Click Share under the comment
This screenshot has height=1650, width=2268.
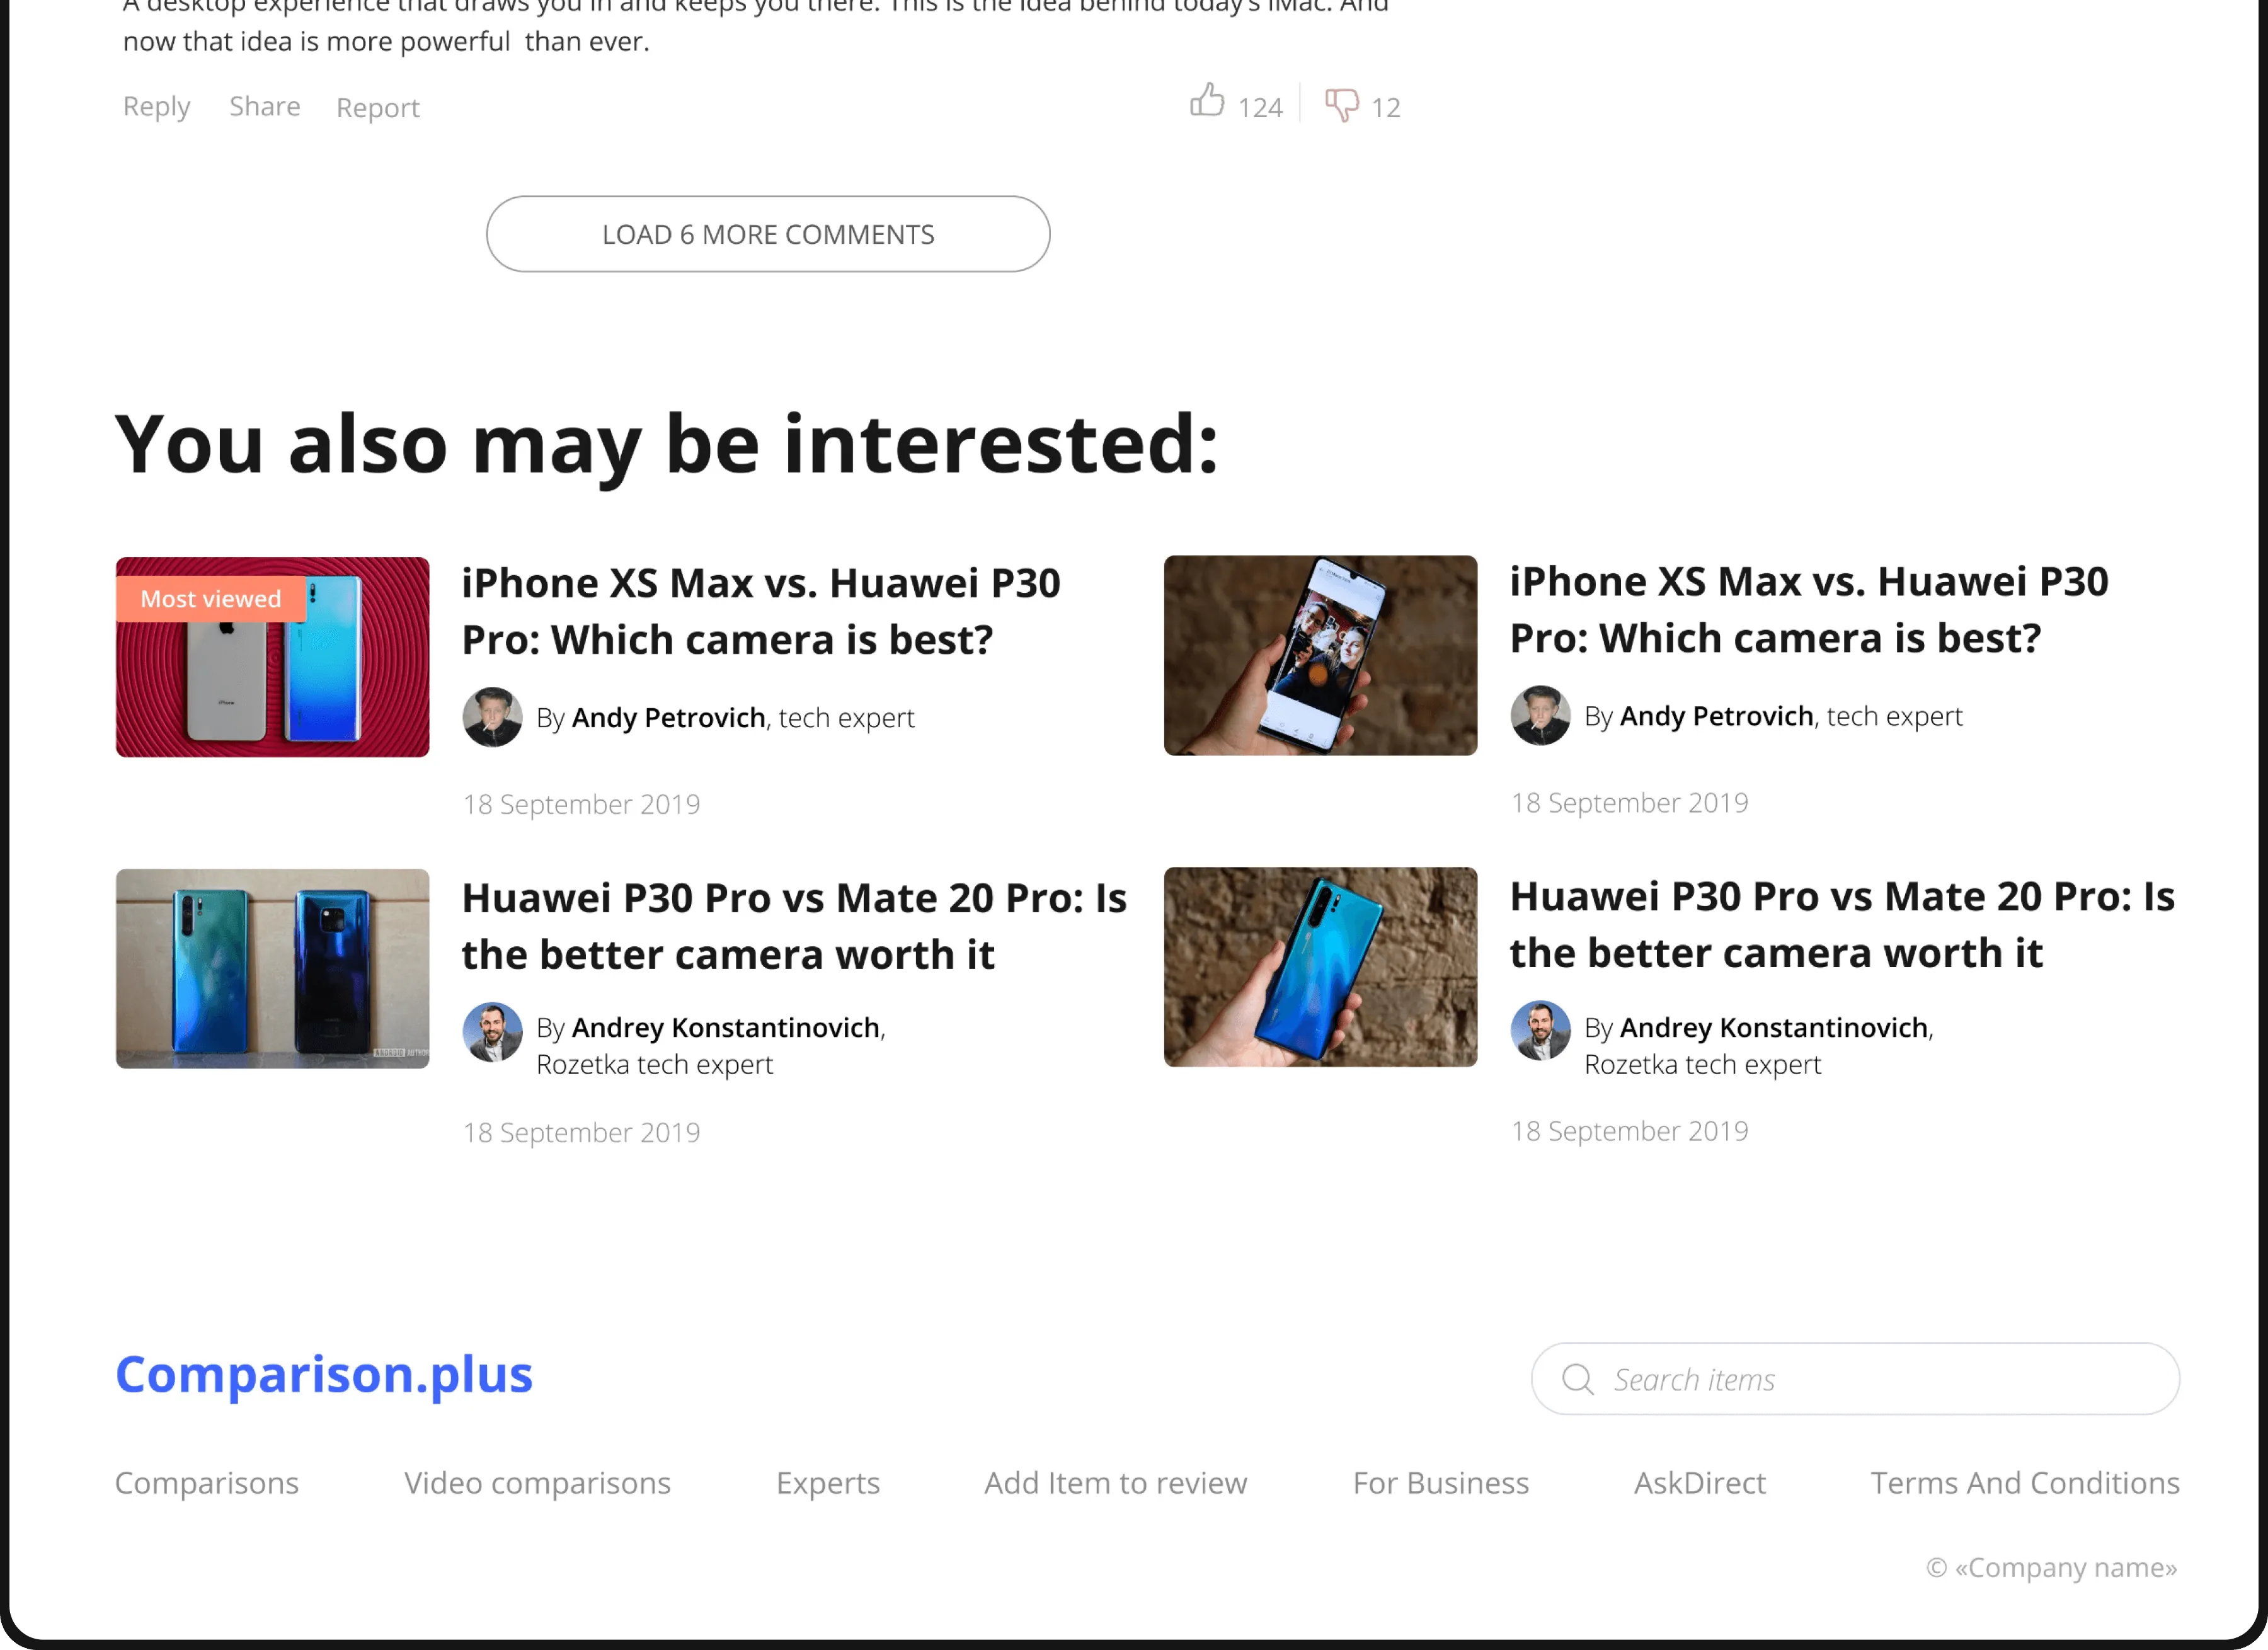point(264,106)
